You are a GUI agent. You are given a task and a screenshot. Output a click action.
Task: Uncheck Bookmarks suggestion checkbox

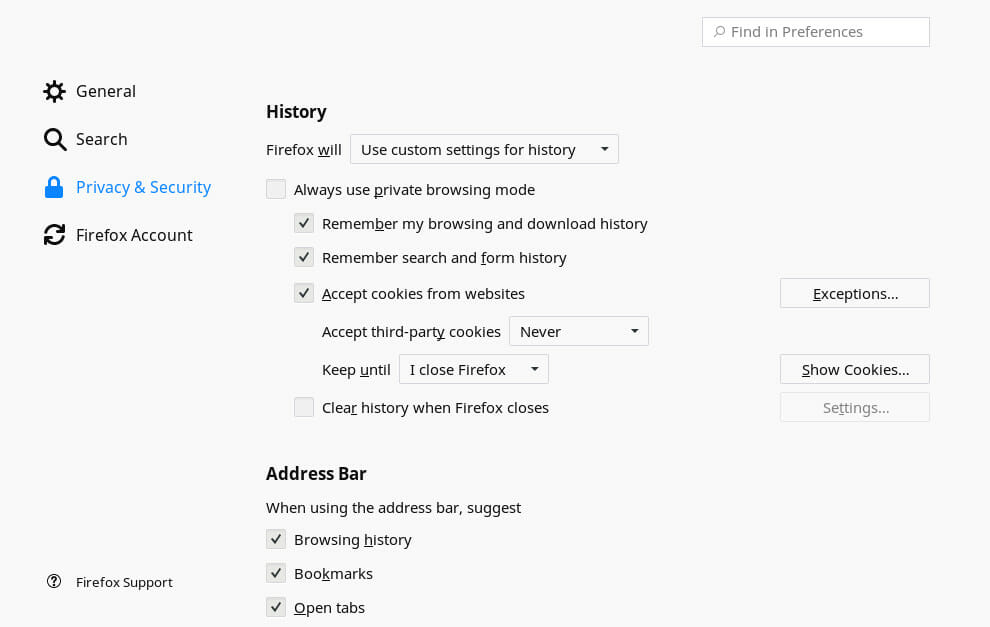[x=276, y=573]
